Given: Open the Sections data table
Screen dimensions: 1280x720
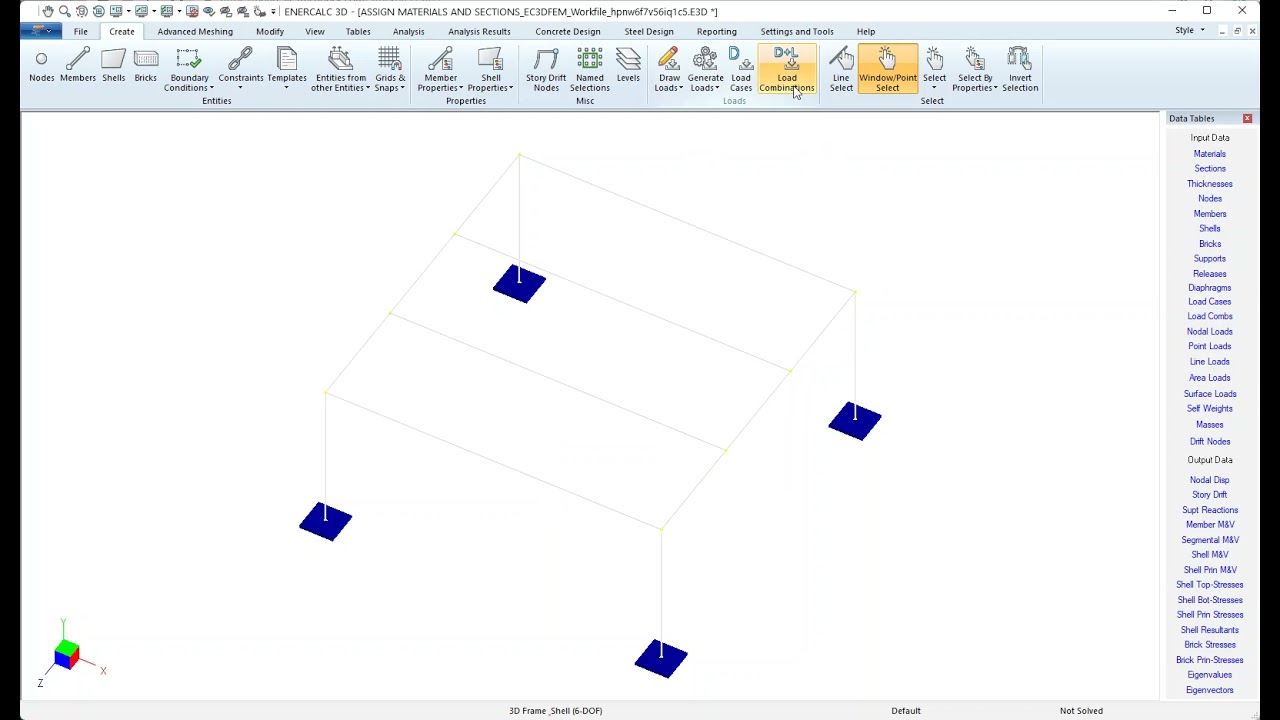Looking at the screenshot, I should pos(1210,169).
